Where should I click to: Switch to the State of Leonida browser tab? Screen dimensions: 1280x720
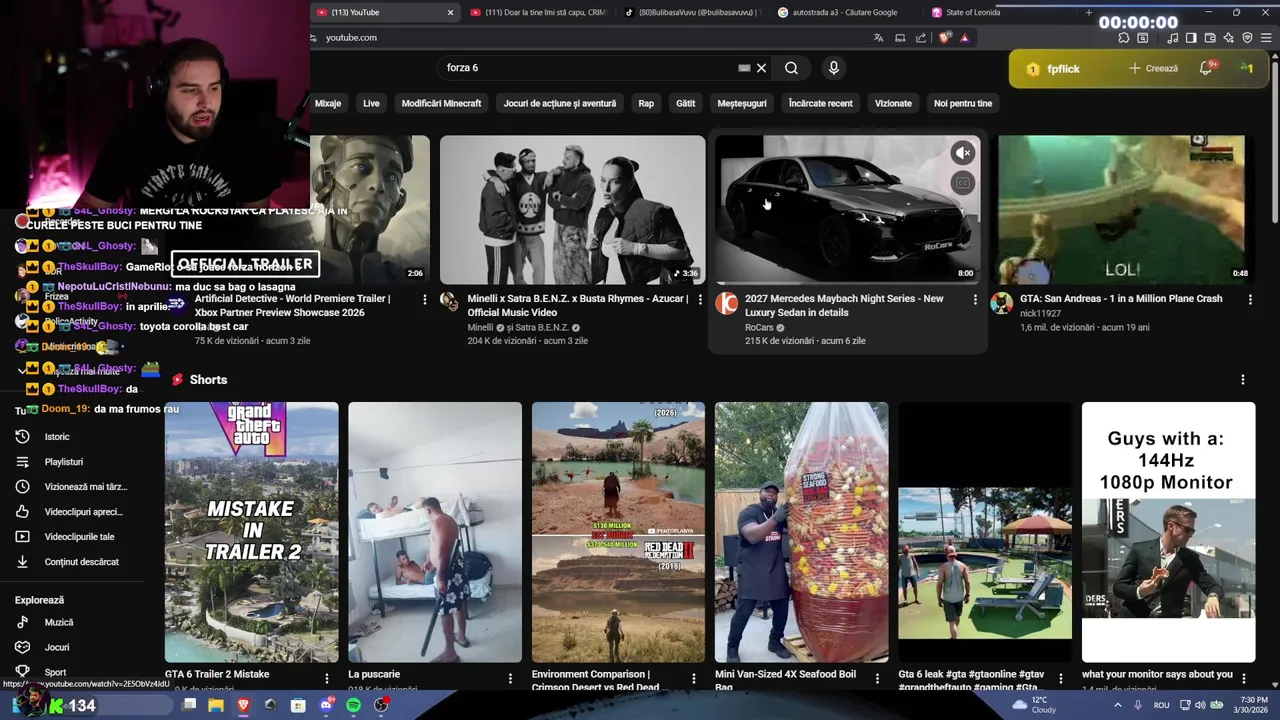point(972,12)
